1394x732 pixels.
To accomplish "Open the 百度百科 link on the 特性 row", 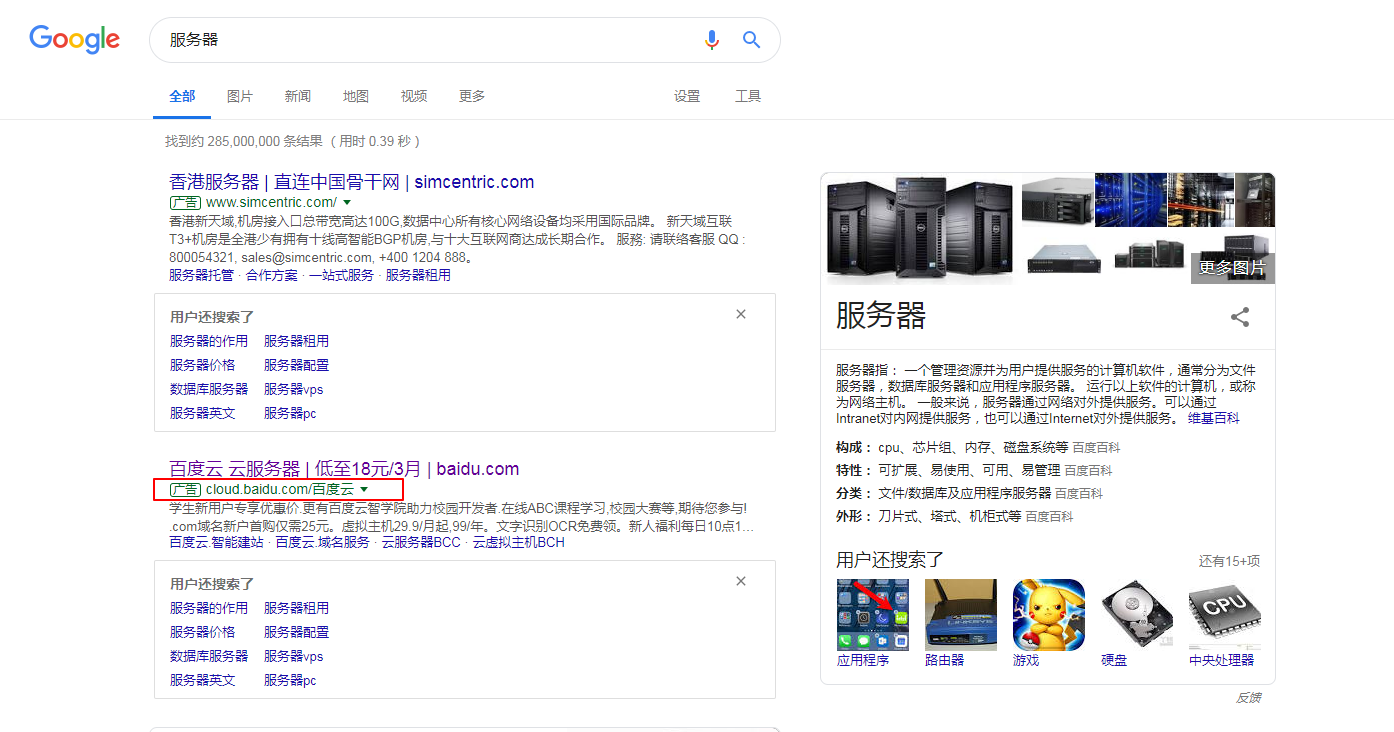I will pyautogui.click(x=1088, y=470).
